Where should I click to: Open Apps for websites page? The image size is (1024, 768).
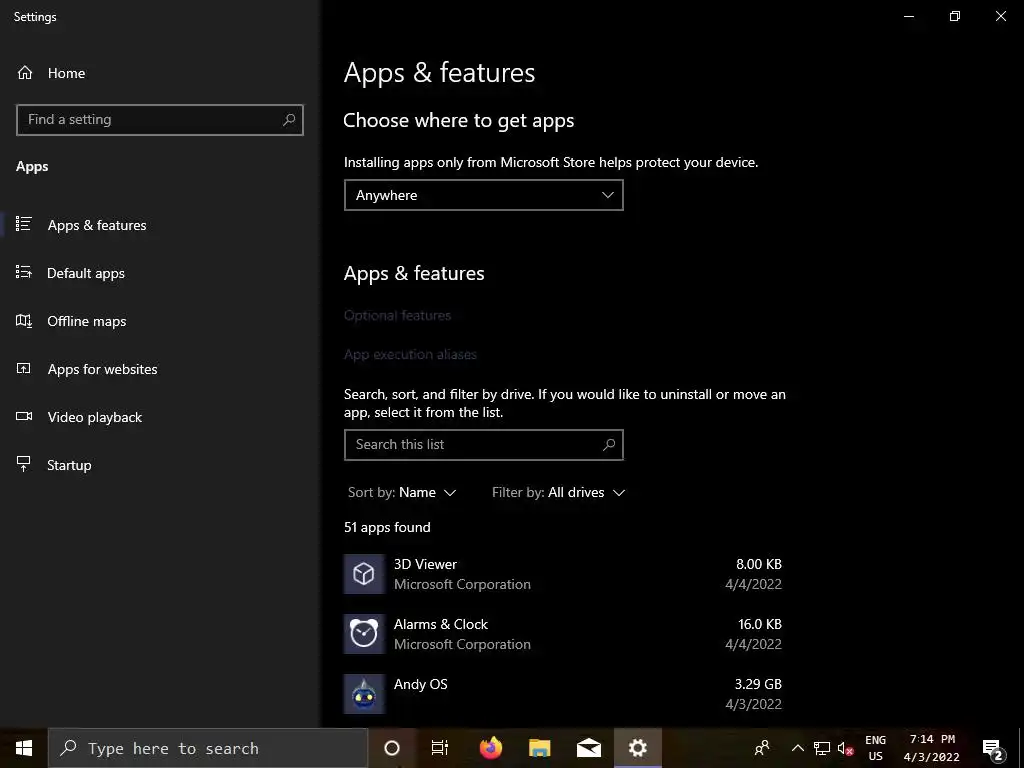point(87,369)
